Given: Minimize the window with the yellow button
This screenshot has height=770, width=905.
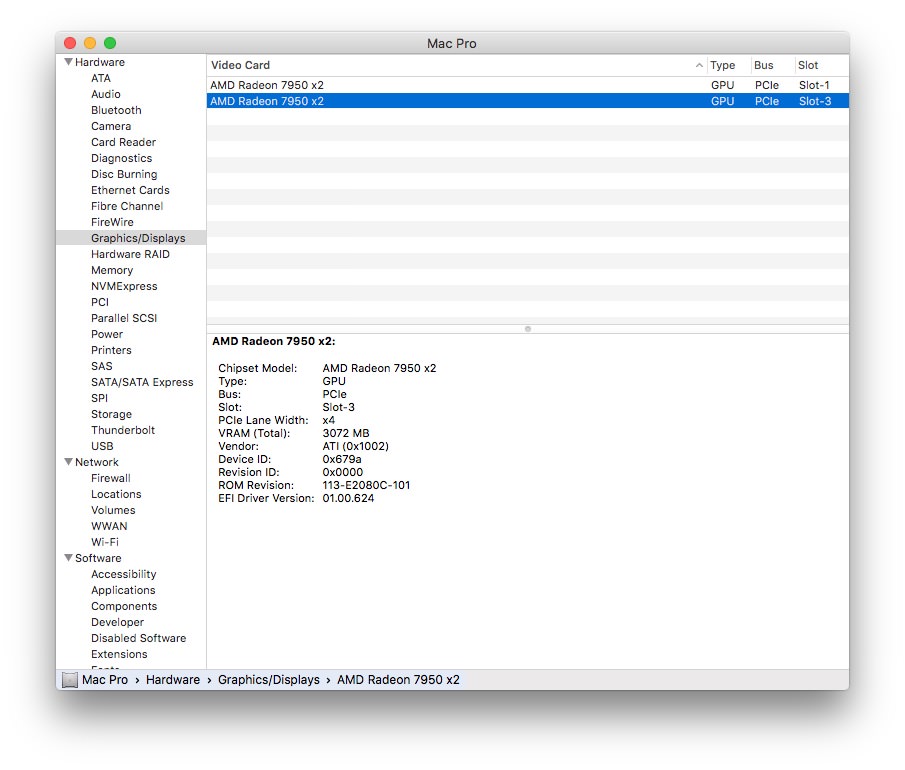Looking at the screenshot, I should click(x=90, y=43).
